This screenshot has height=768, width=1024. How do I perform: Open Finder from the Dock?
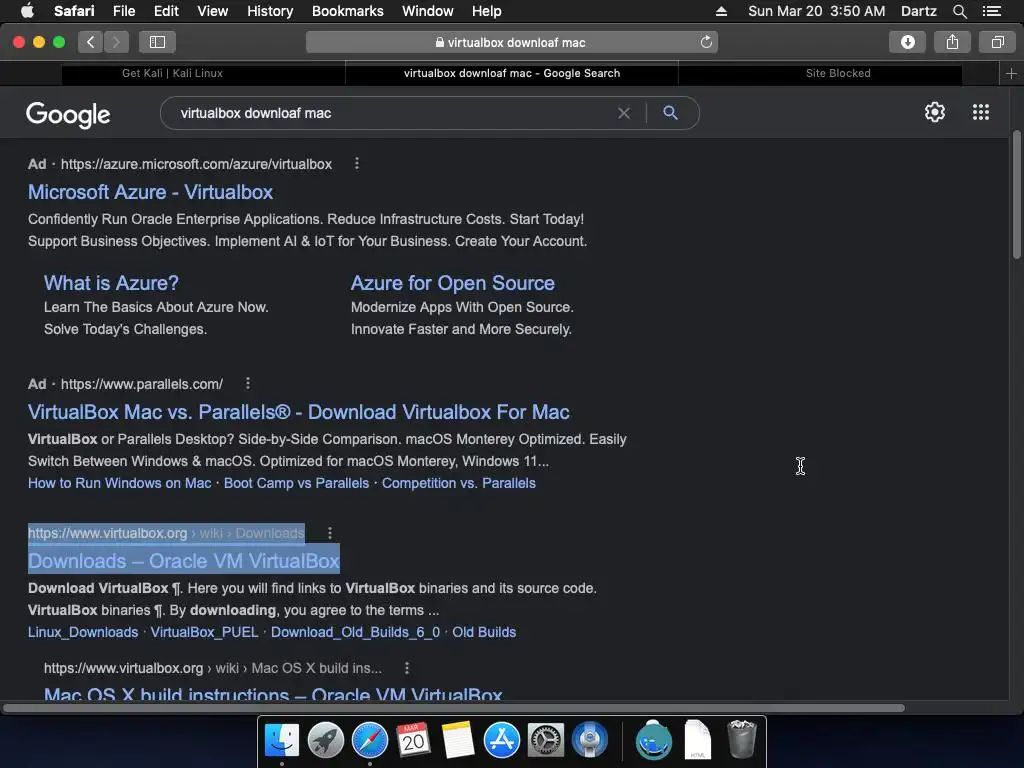click(x=281, y=741)
